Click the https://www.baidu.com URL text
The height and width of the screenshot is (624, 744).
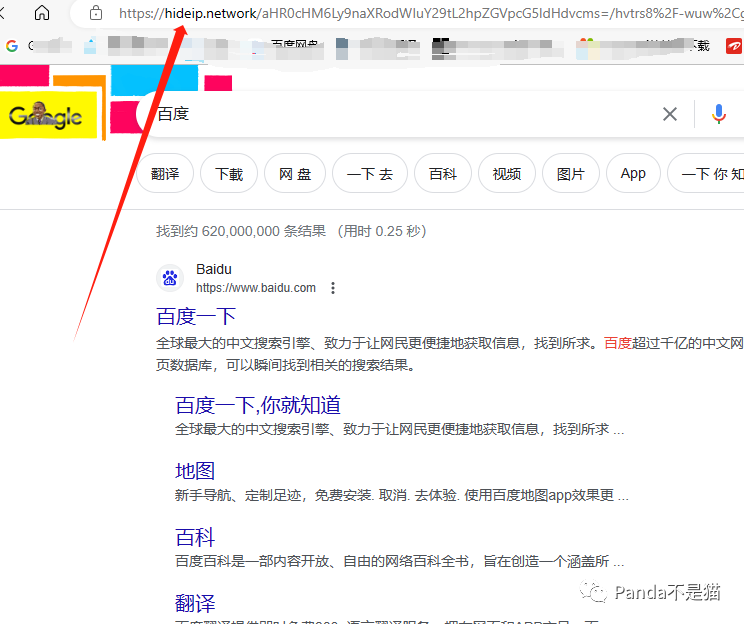pos(256,288)
